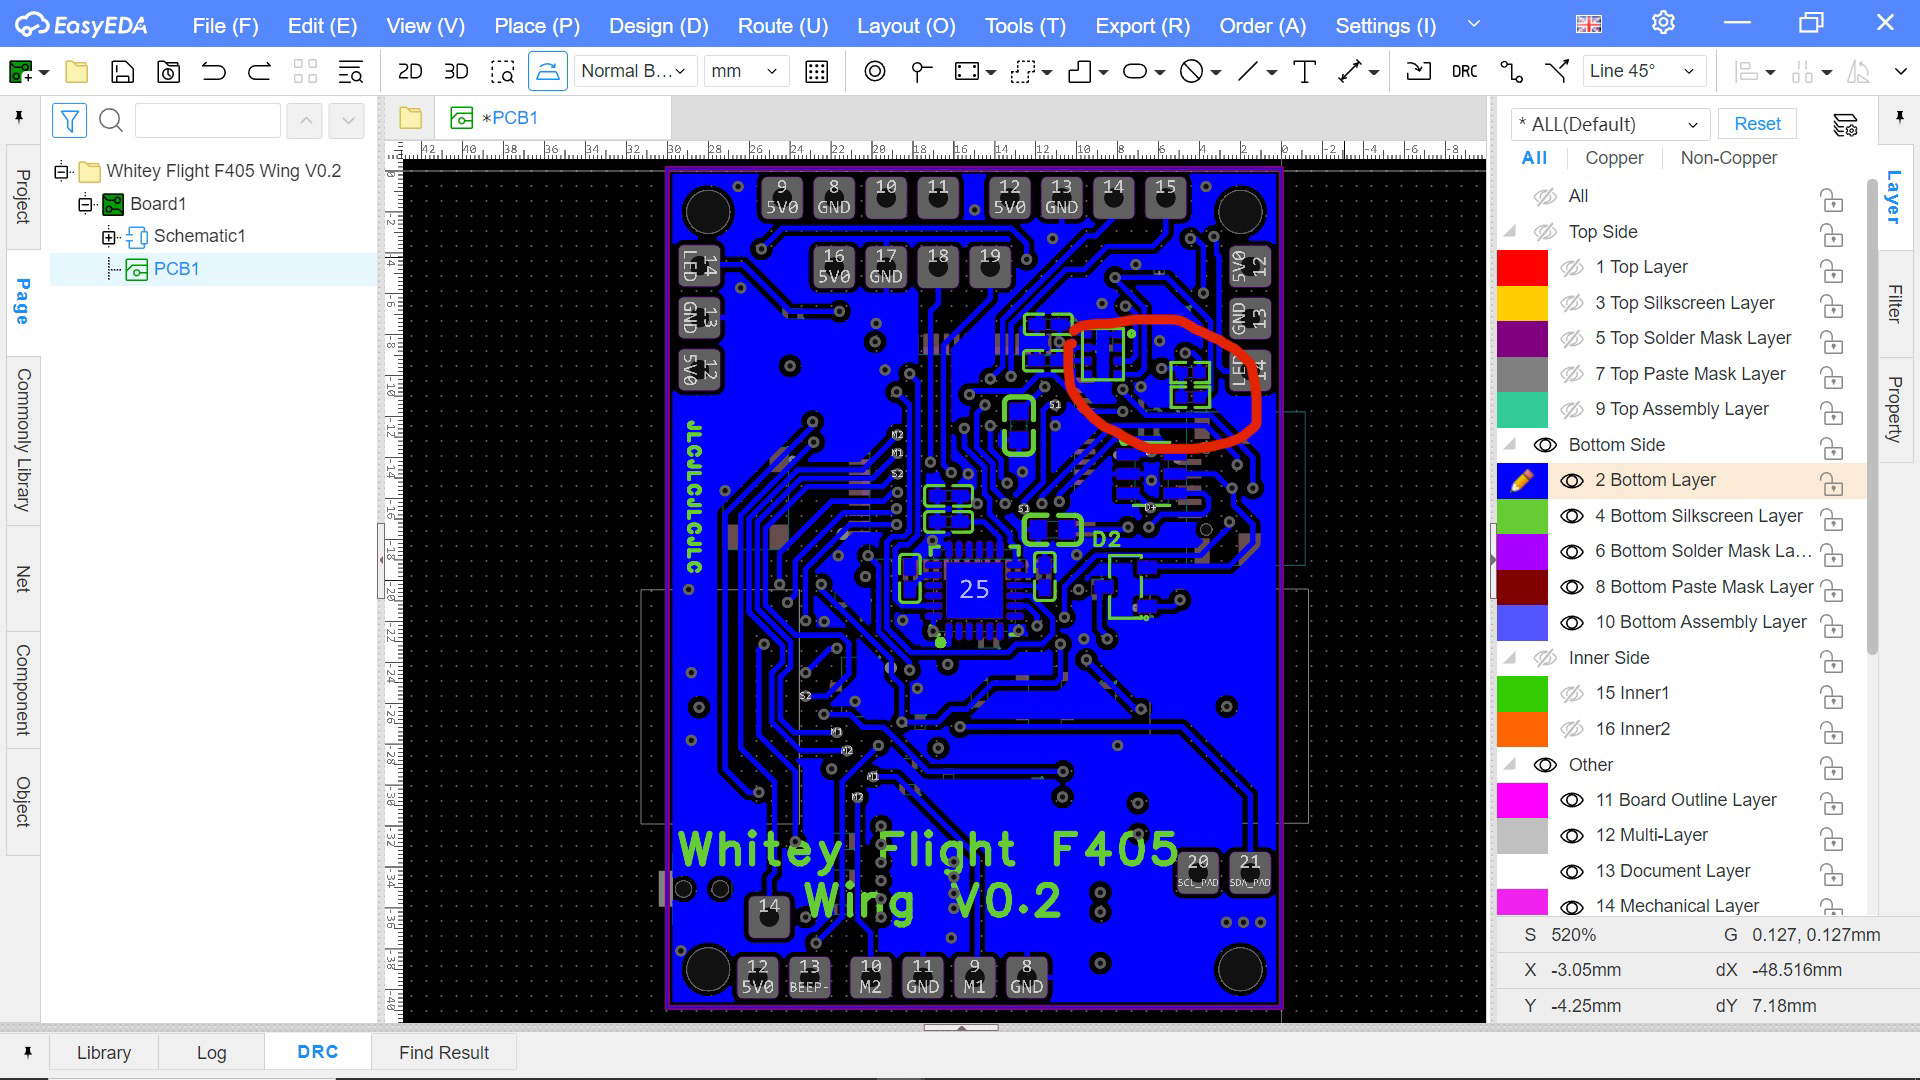
Task: Switch to the Log tab
Action: pyautogui.click(x=211, y=1052)
